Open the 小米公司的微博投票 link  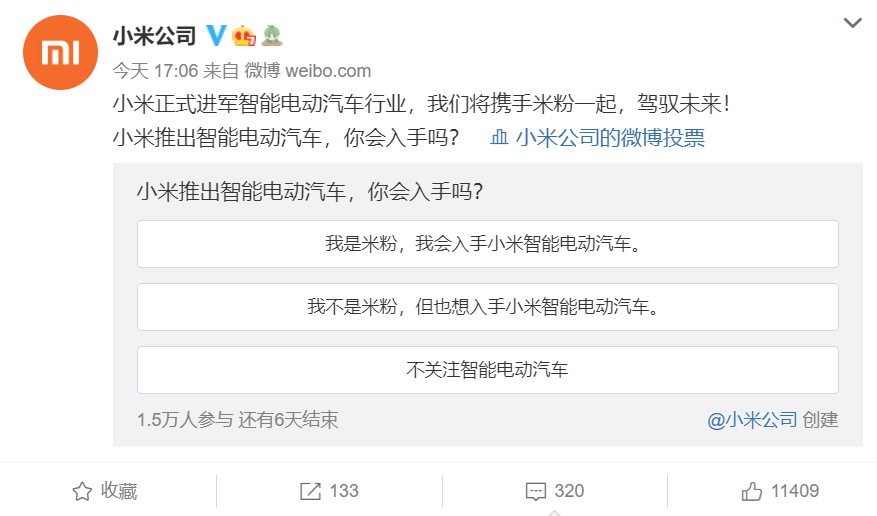tap(610, 138)
